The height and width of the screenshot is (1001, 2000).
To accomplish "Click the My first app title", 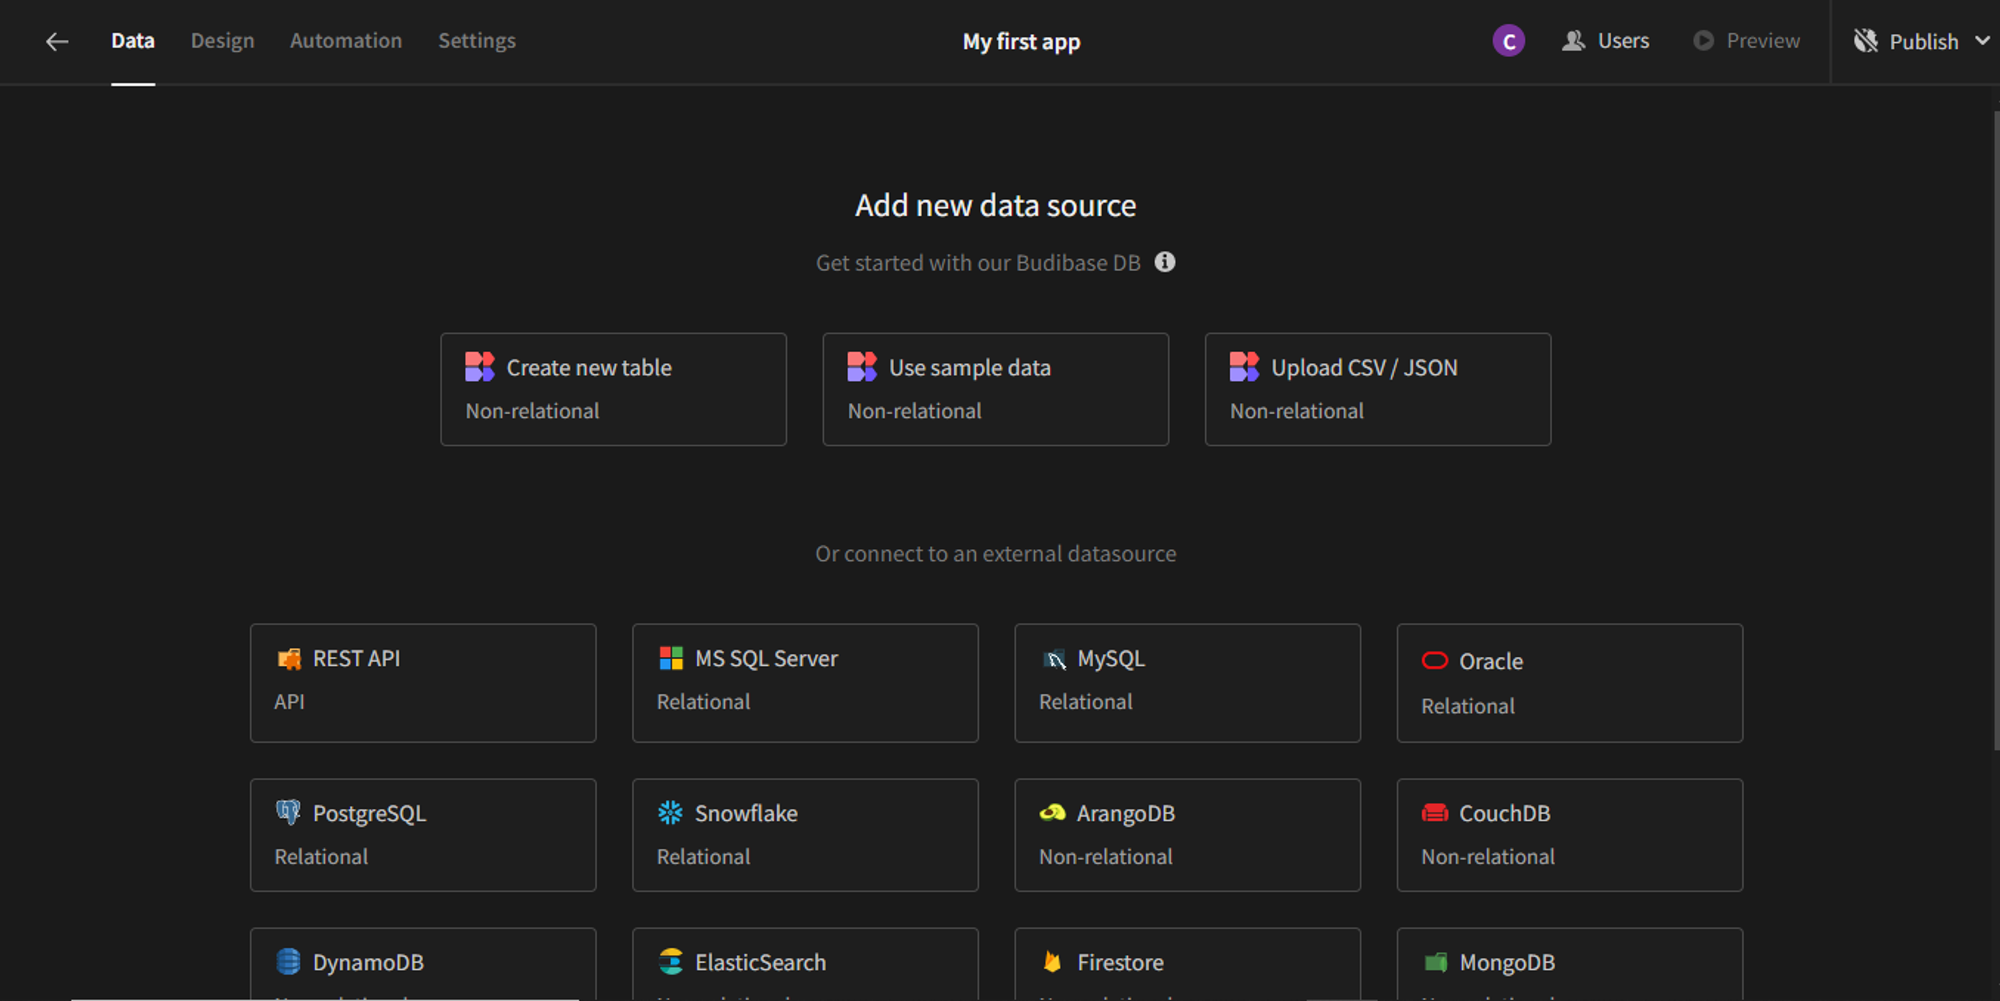I will (x=1021, y=42).
